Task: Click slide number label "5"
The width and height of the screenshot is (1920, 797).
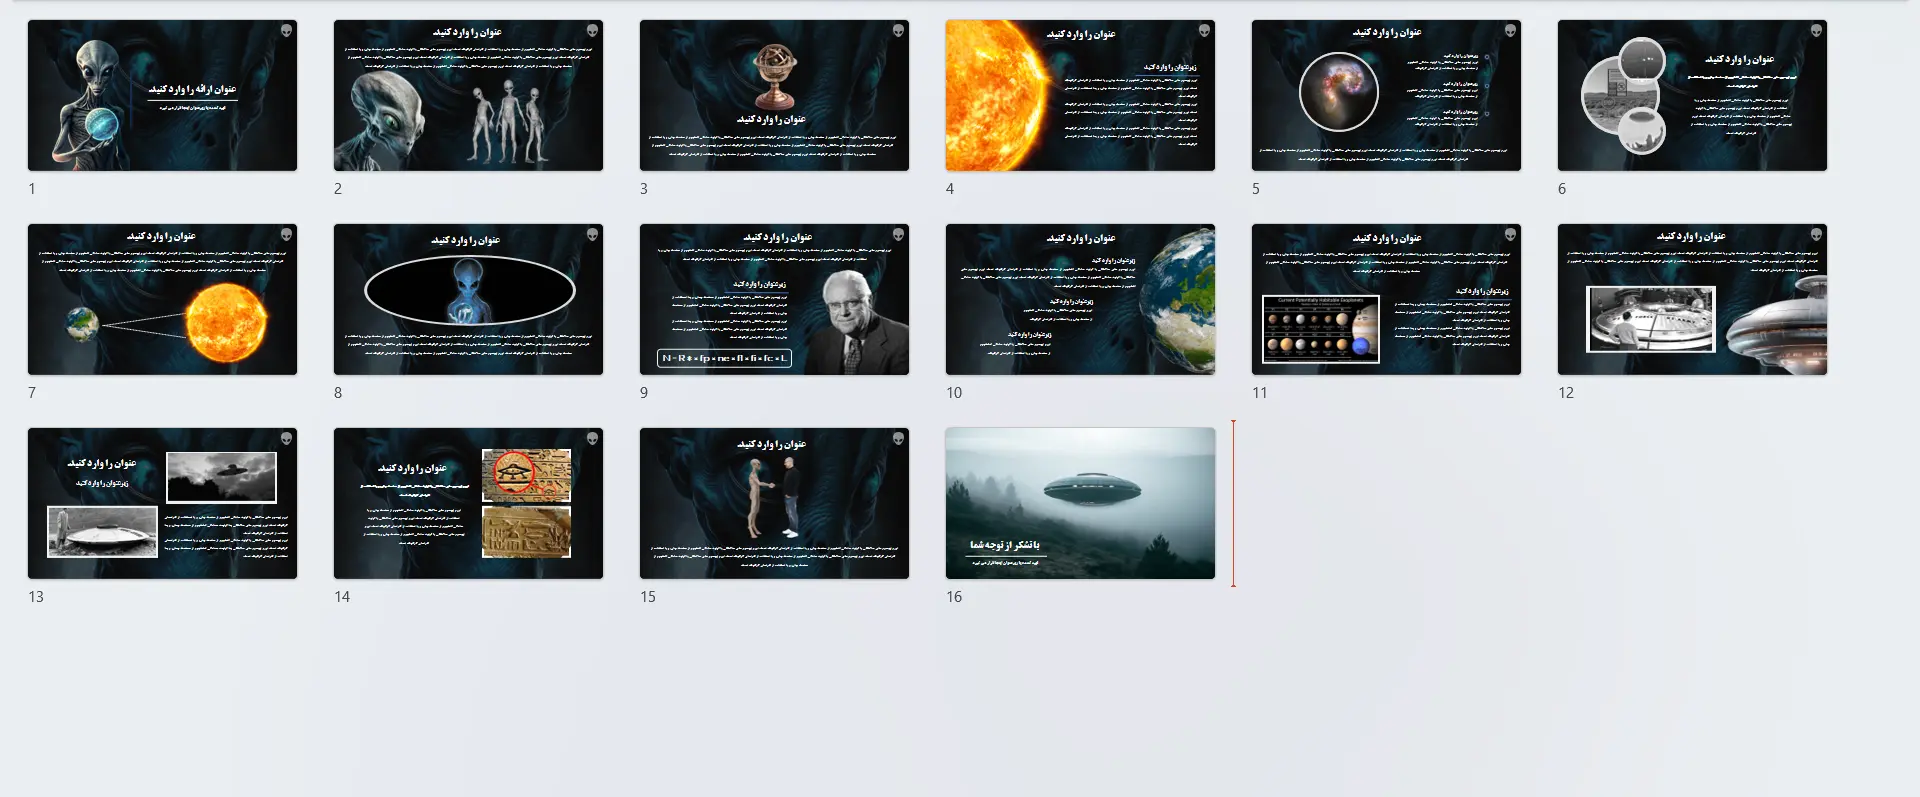Action: (x=1256, y=189)
